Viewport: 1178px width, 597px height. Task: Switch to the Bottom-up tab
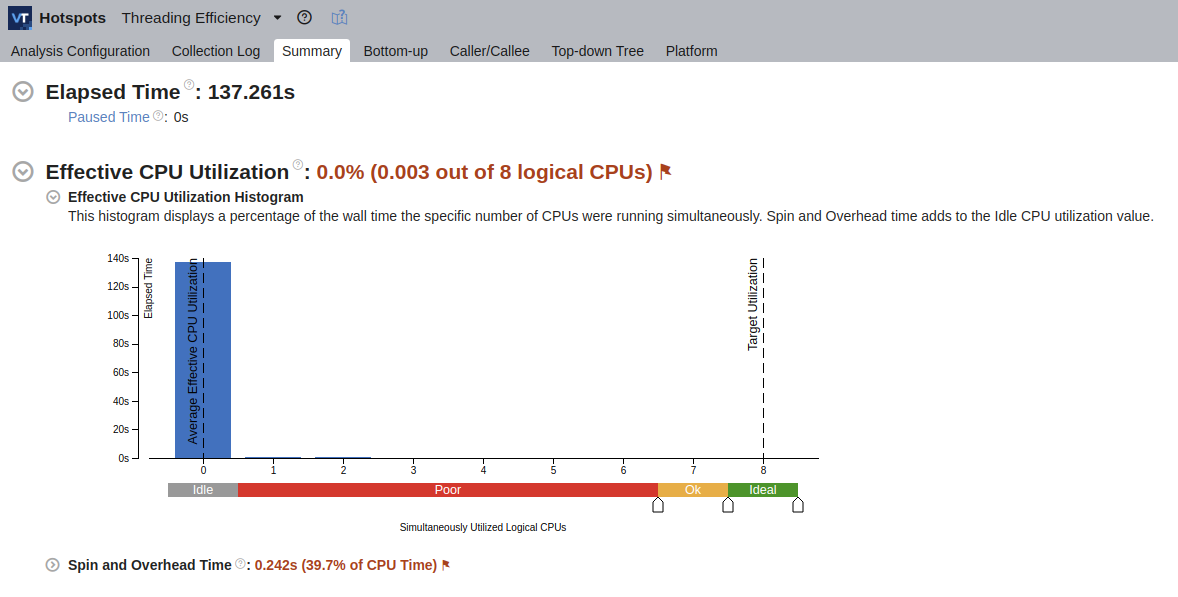[x=396, y=51]
